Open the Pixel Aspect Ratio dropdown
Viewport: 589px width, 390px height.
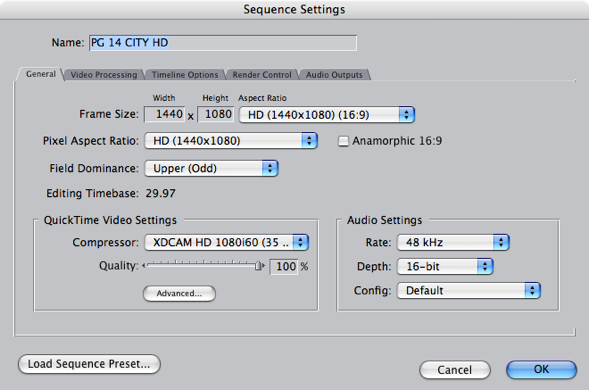tap(231, 141)
